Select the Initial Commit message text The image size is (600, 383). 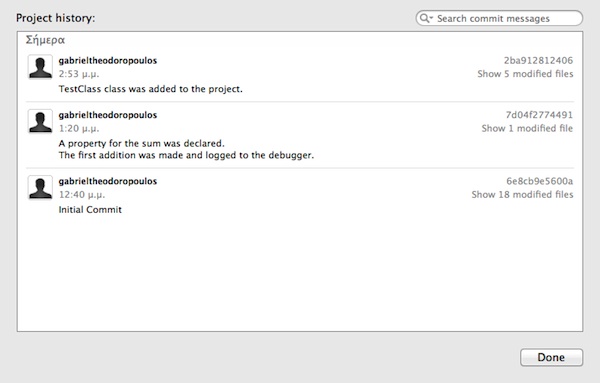[x=90, y=210]
